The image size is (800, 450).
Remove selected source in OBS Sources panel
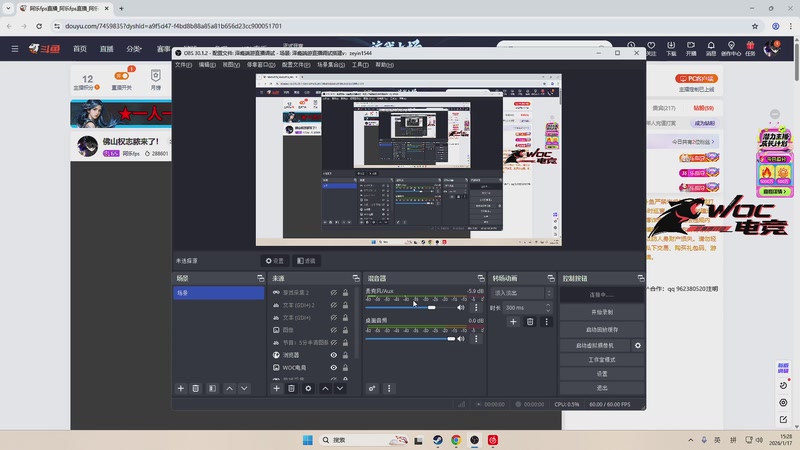(x=291, y=388)
